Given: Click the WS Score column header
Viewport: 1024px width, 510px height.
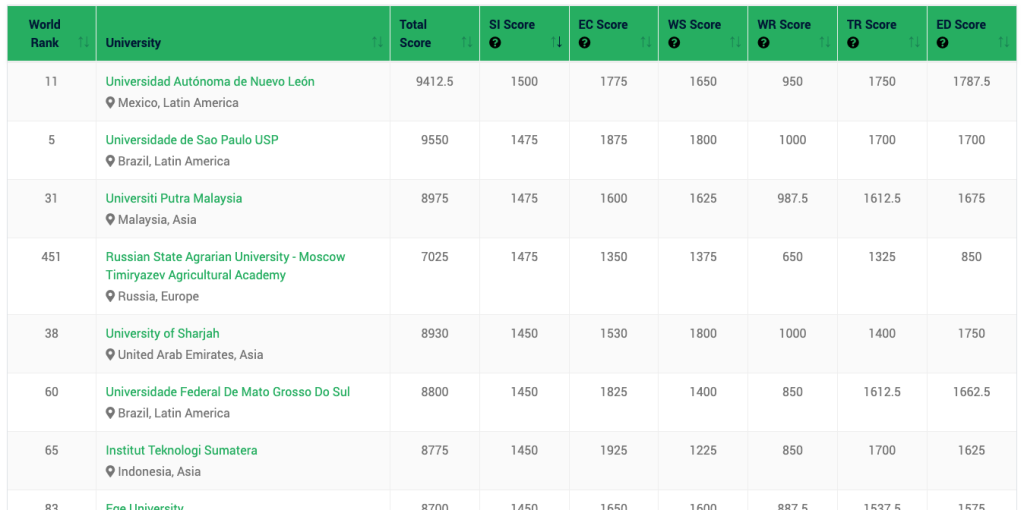Looking at the screenshot, I should 694,25.
